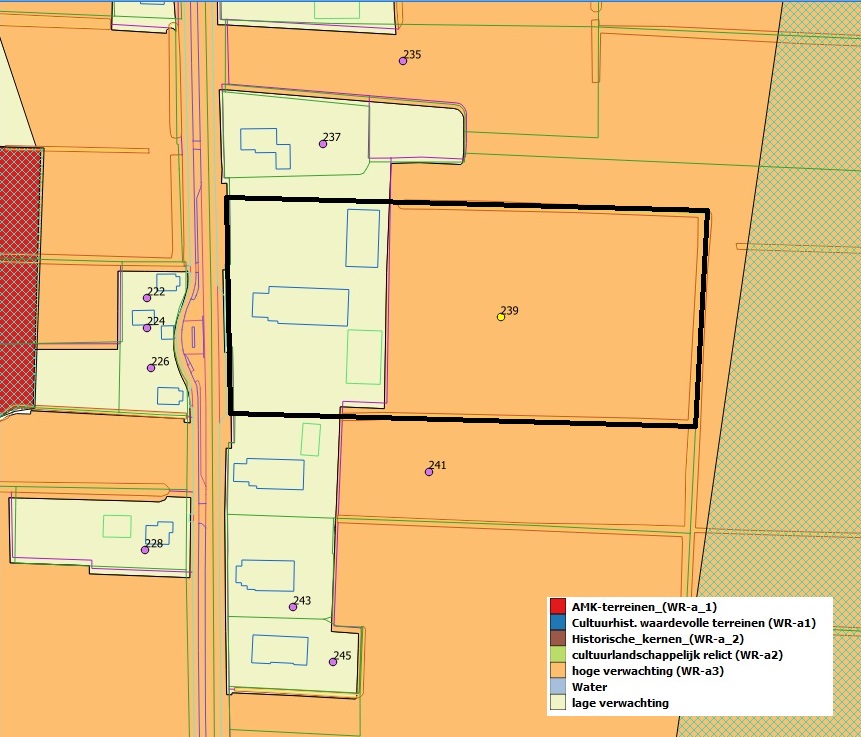
Task: Select the purple marker at address 245
Action: coord(333,662)
